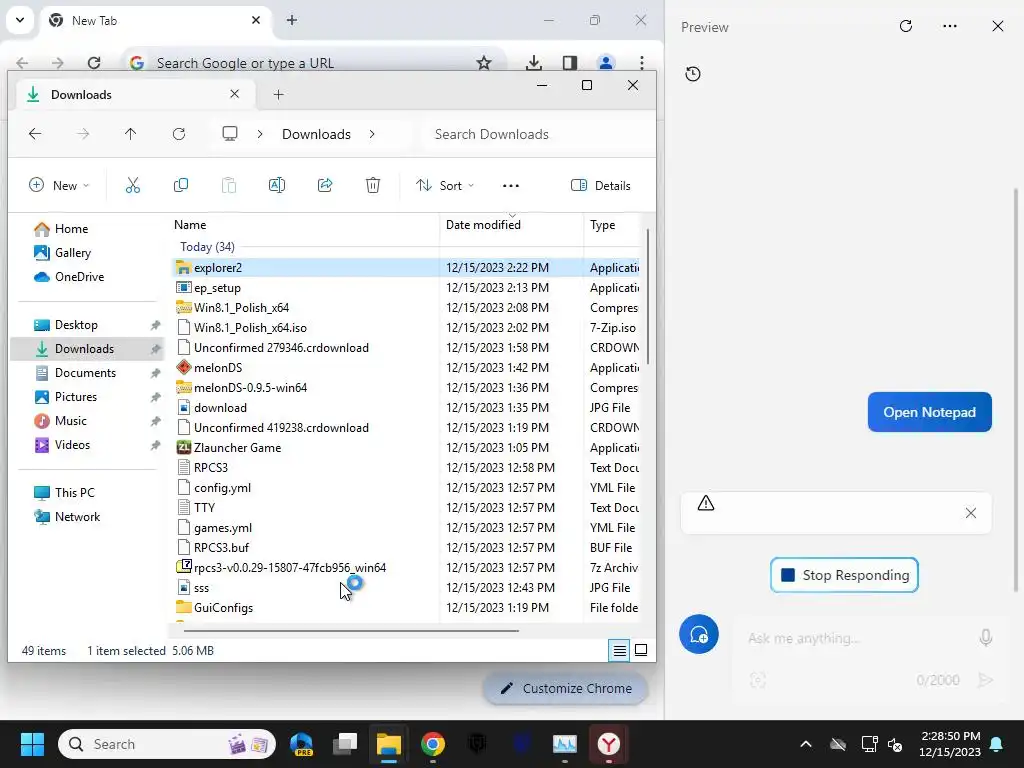Switch to details list view in status bar
Image resolution: width=1024 pixels, height=768 pixels.
click(619, 650)
